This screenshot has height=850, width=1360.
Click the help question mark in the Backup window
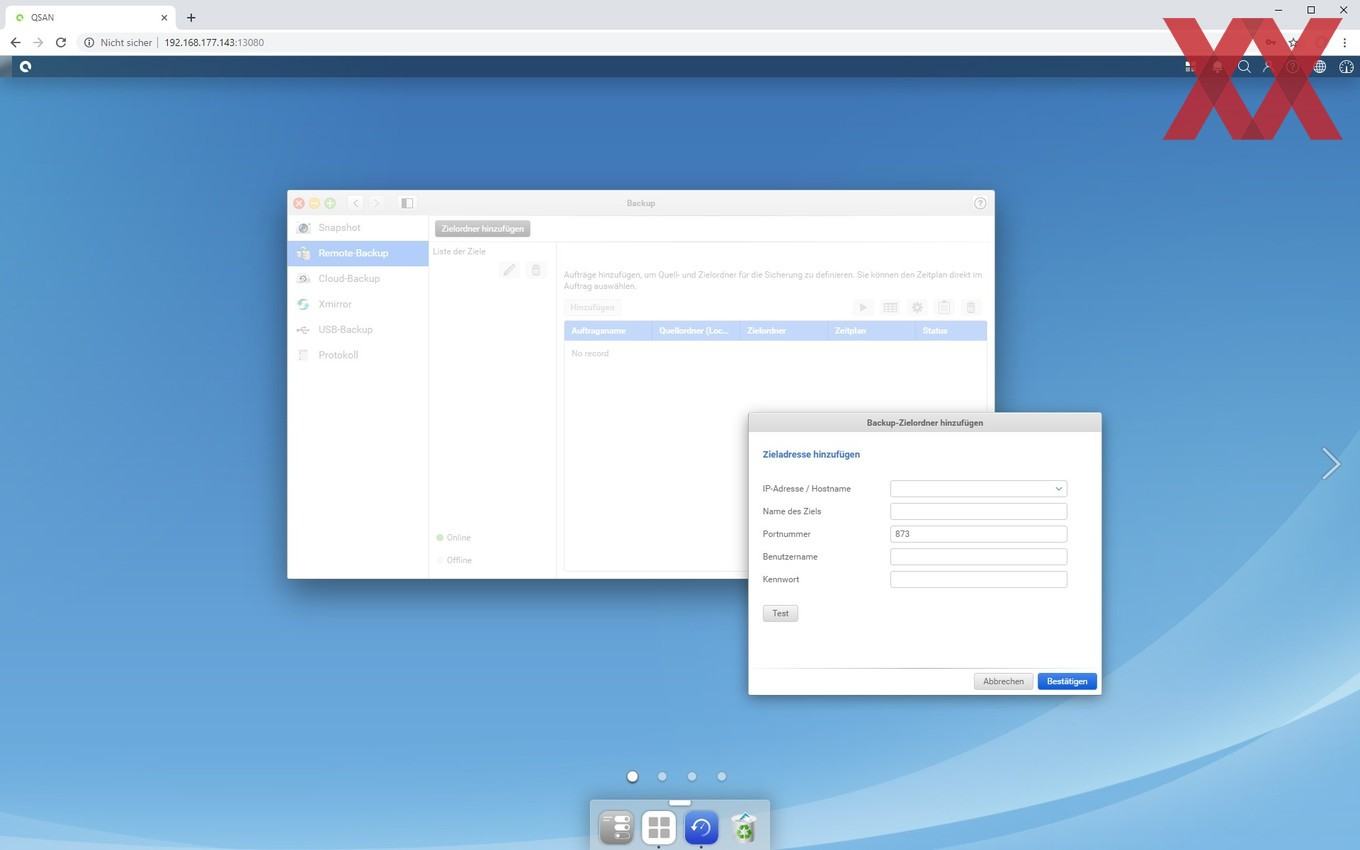click(980, 203)
